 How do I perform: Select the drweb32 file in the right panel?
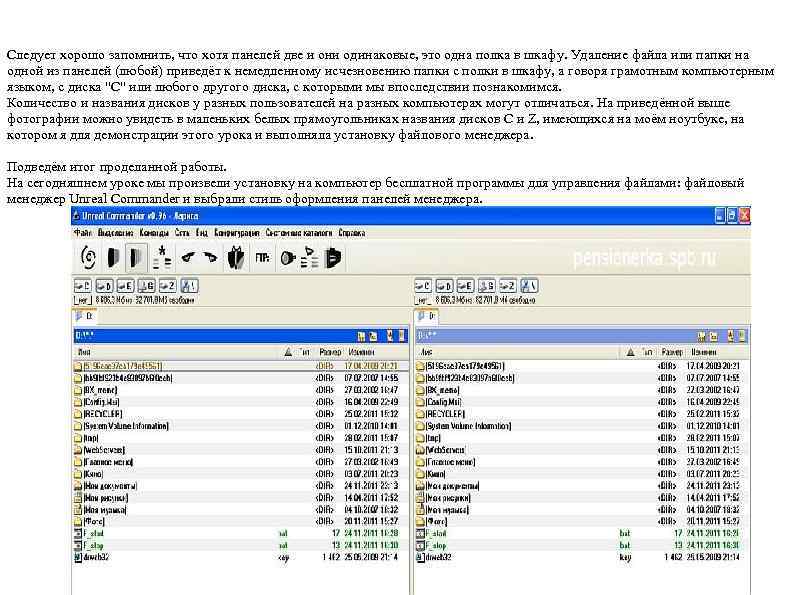582,557
